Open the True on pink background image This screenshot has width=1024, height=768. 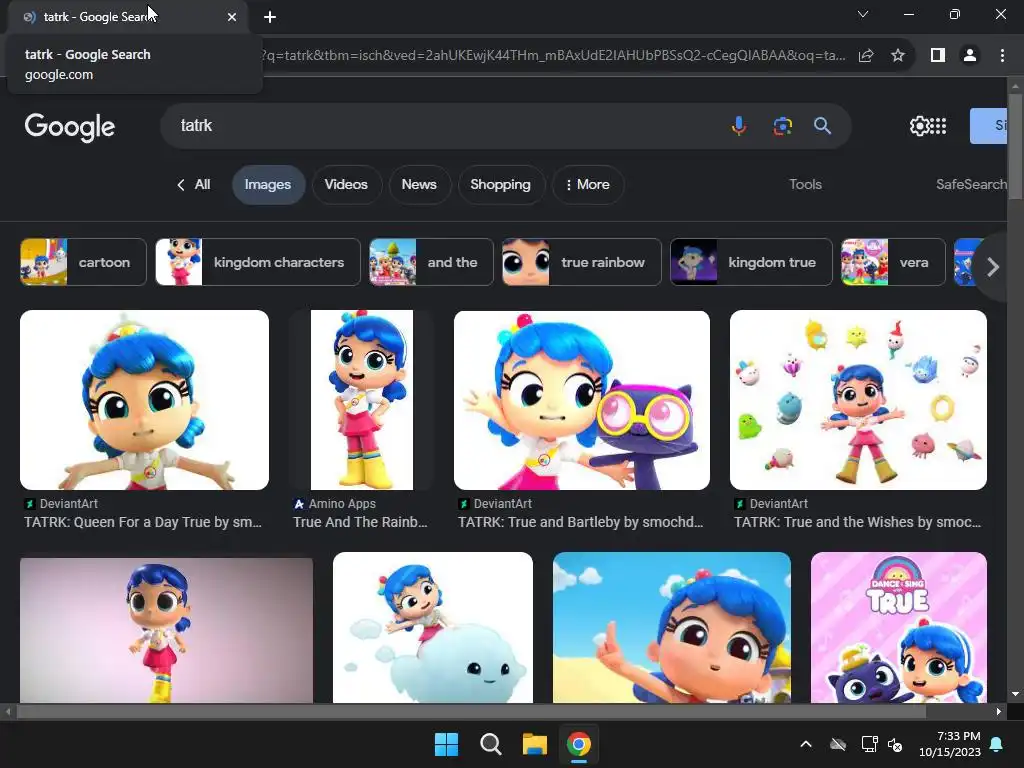point(167,630)
